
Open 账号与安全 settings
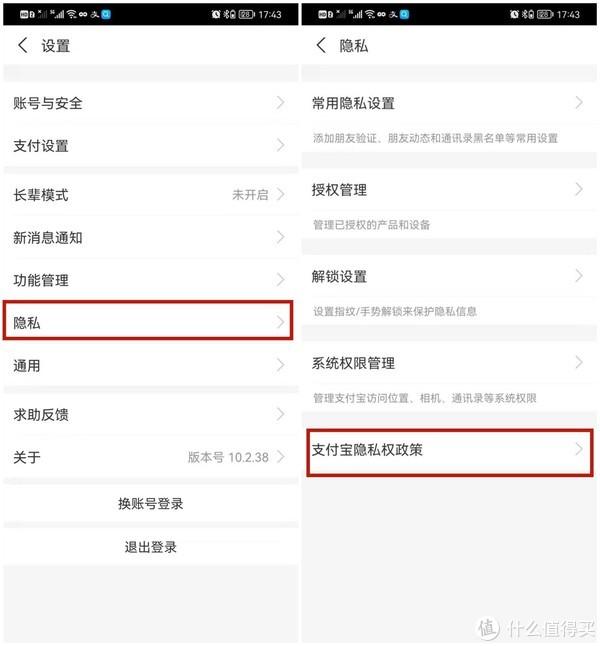(x=150, y=103)
